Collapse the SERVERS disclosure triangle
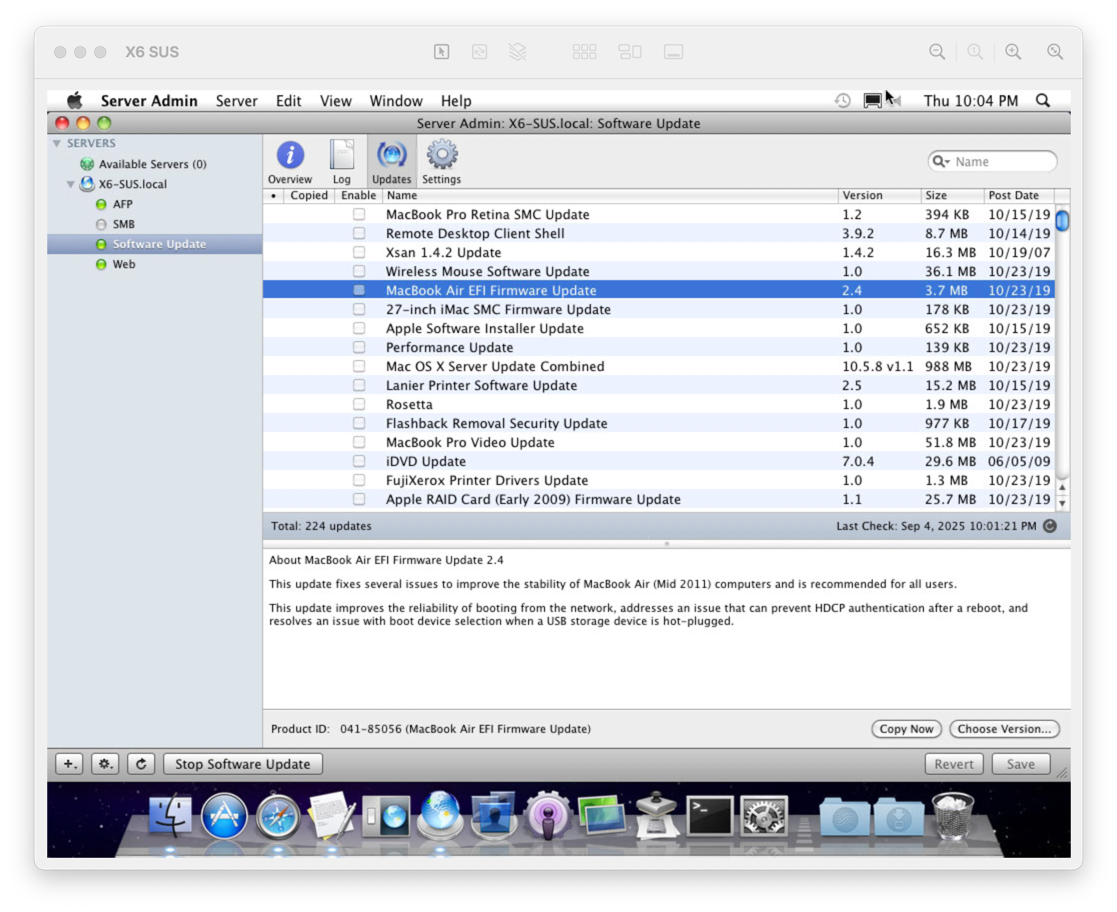1117x912 pixels. 56,143
